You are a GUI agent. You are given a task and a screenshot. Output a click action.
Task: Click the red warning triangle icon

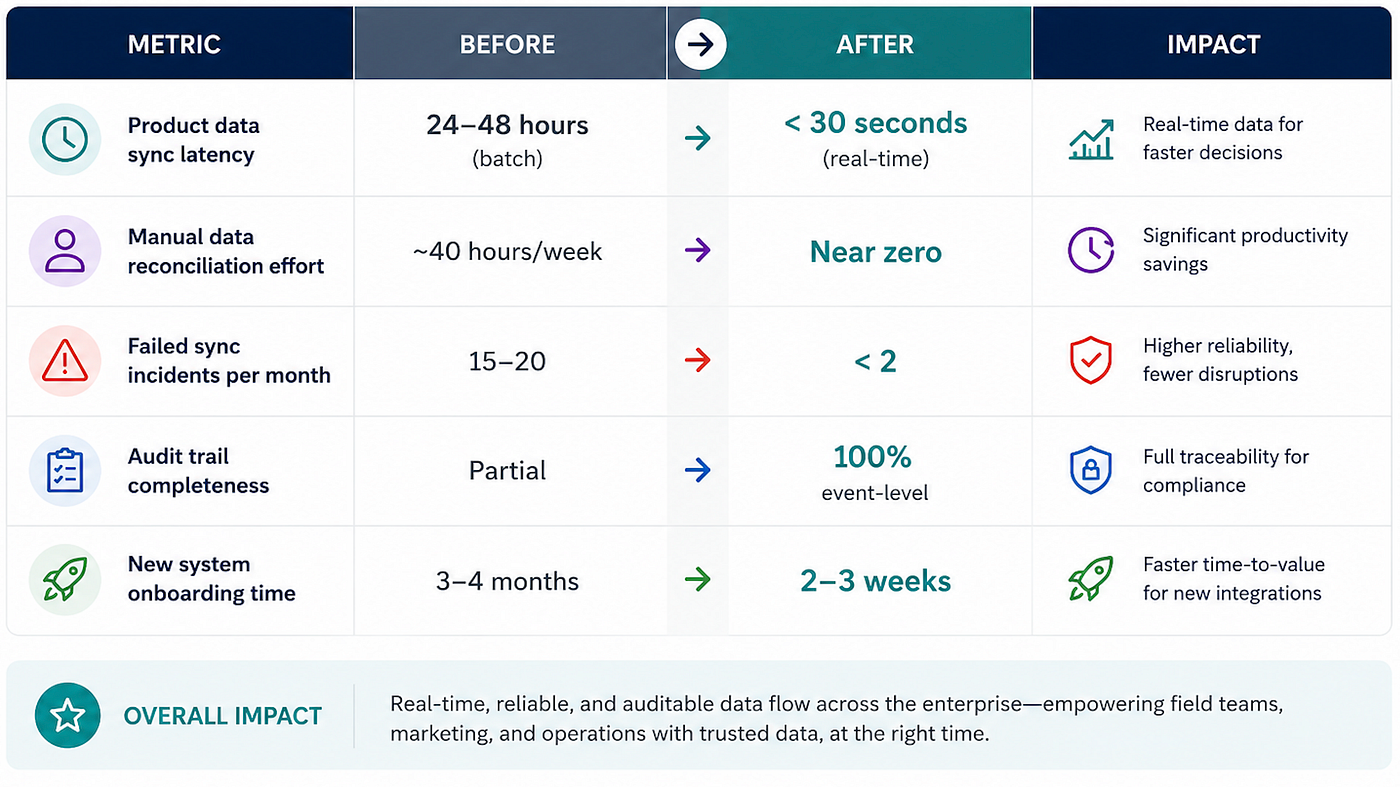(65, 361)
